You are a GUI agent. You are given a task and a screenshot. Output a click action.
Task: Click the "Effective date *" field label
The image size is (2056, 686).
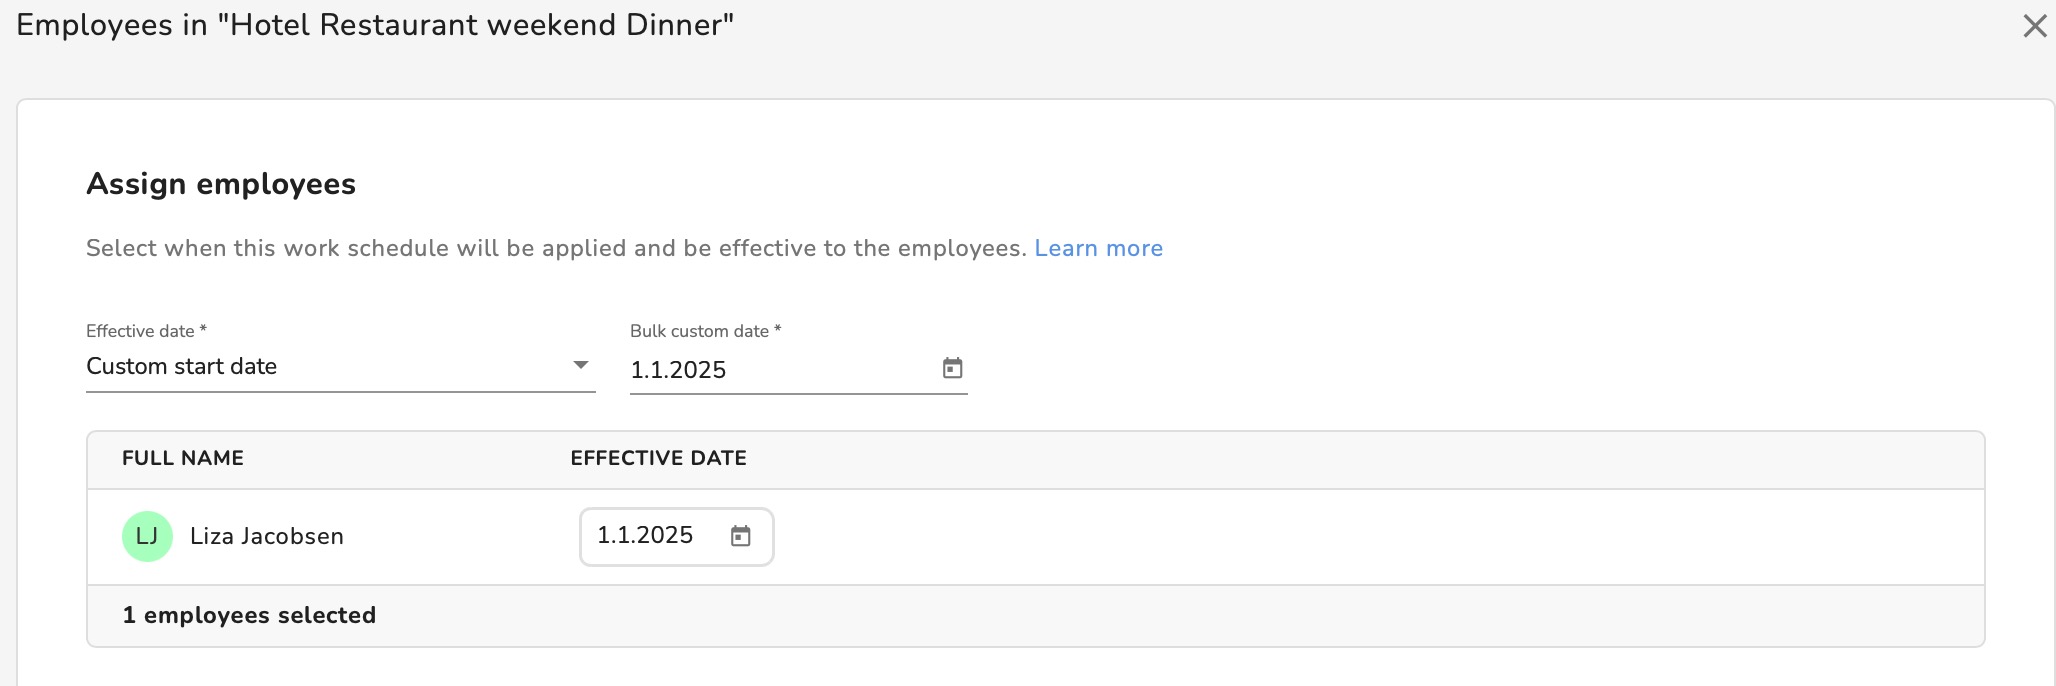pyautogui.click(x=146, y=331)
